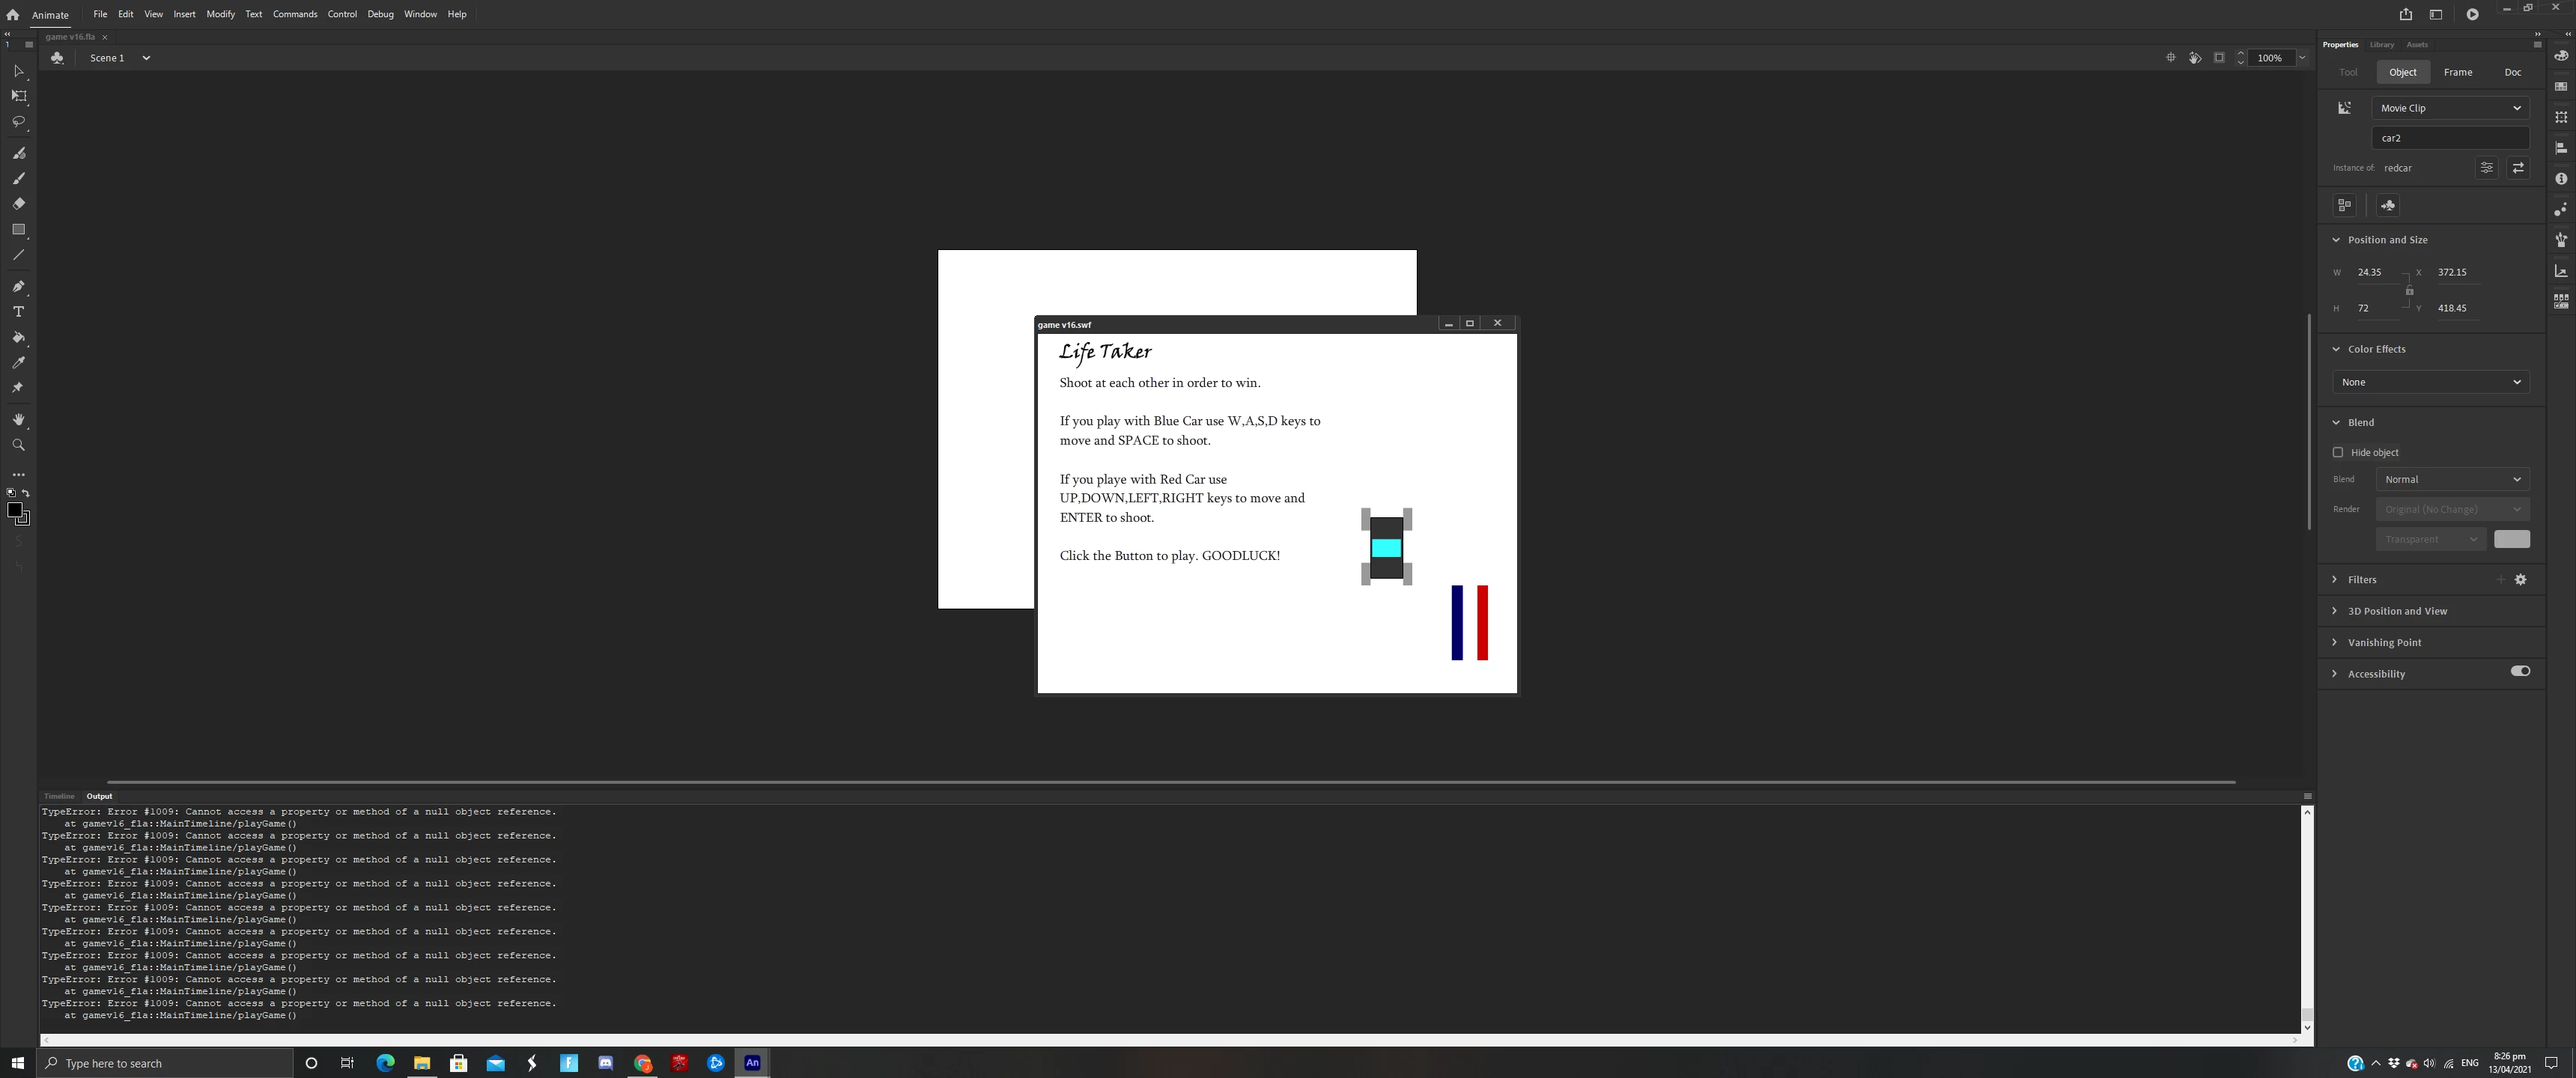The width and height of the screenshot is (2576, 1078).
Task: Switch to the Frame properties button
Action: coord(2457,72)
